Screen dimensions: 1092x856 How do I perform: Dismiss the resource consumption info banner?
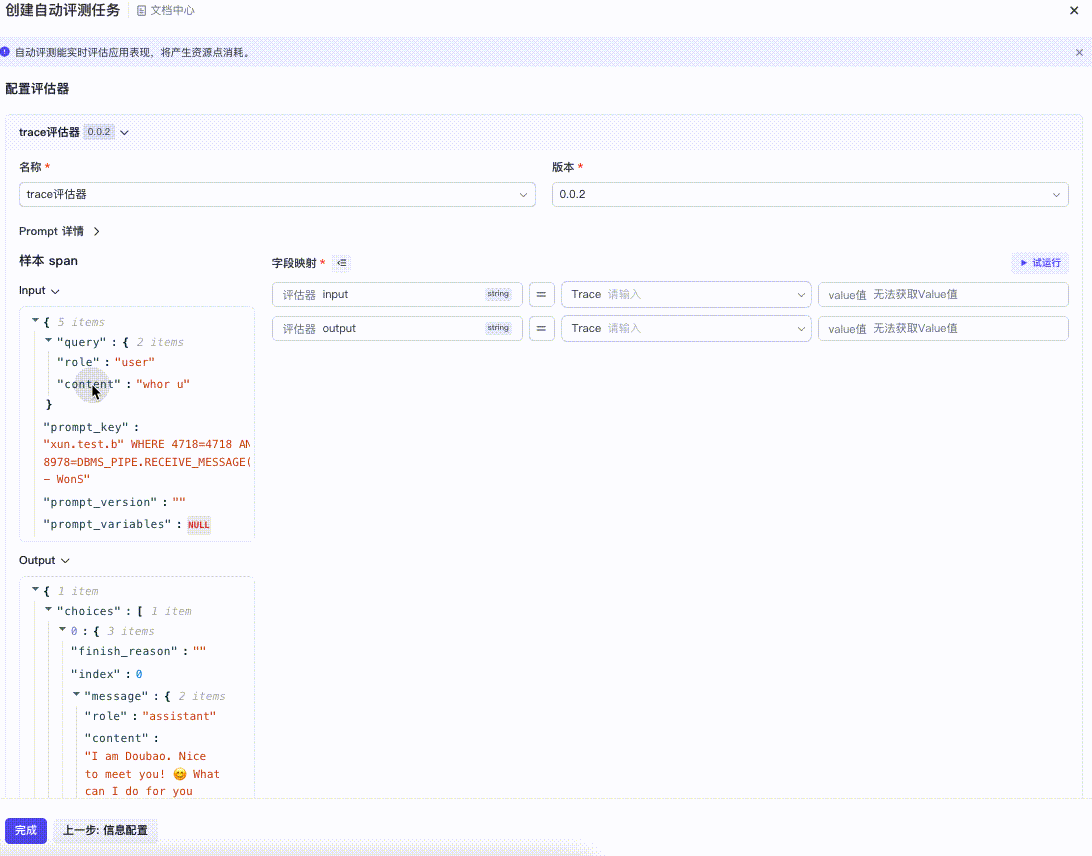coord(1079,52)
